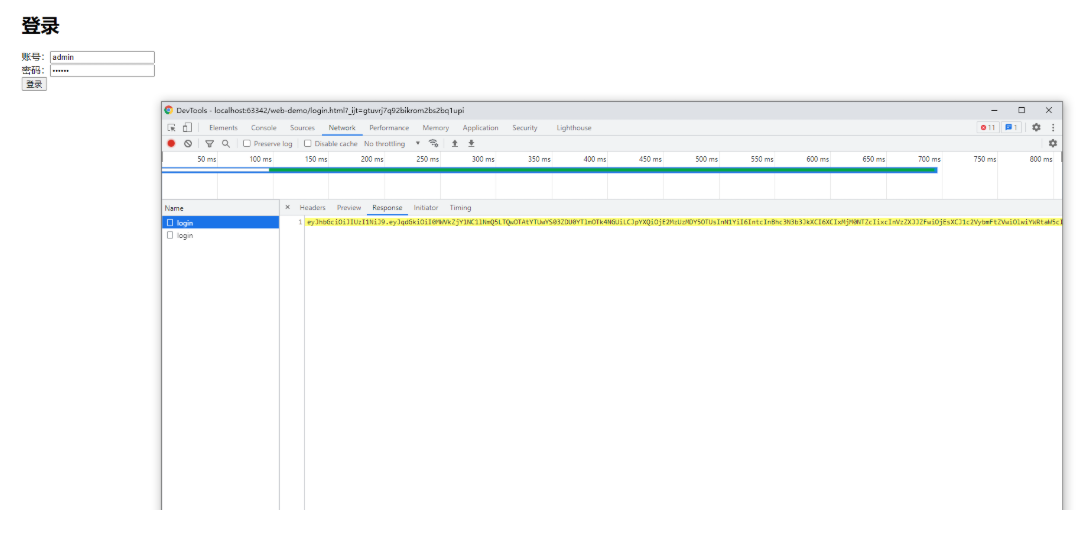
Task: Click the Chrome icon in DevTools title bar
Action: [168, 110]
